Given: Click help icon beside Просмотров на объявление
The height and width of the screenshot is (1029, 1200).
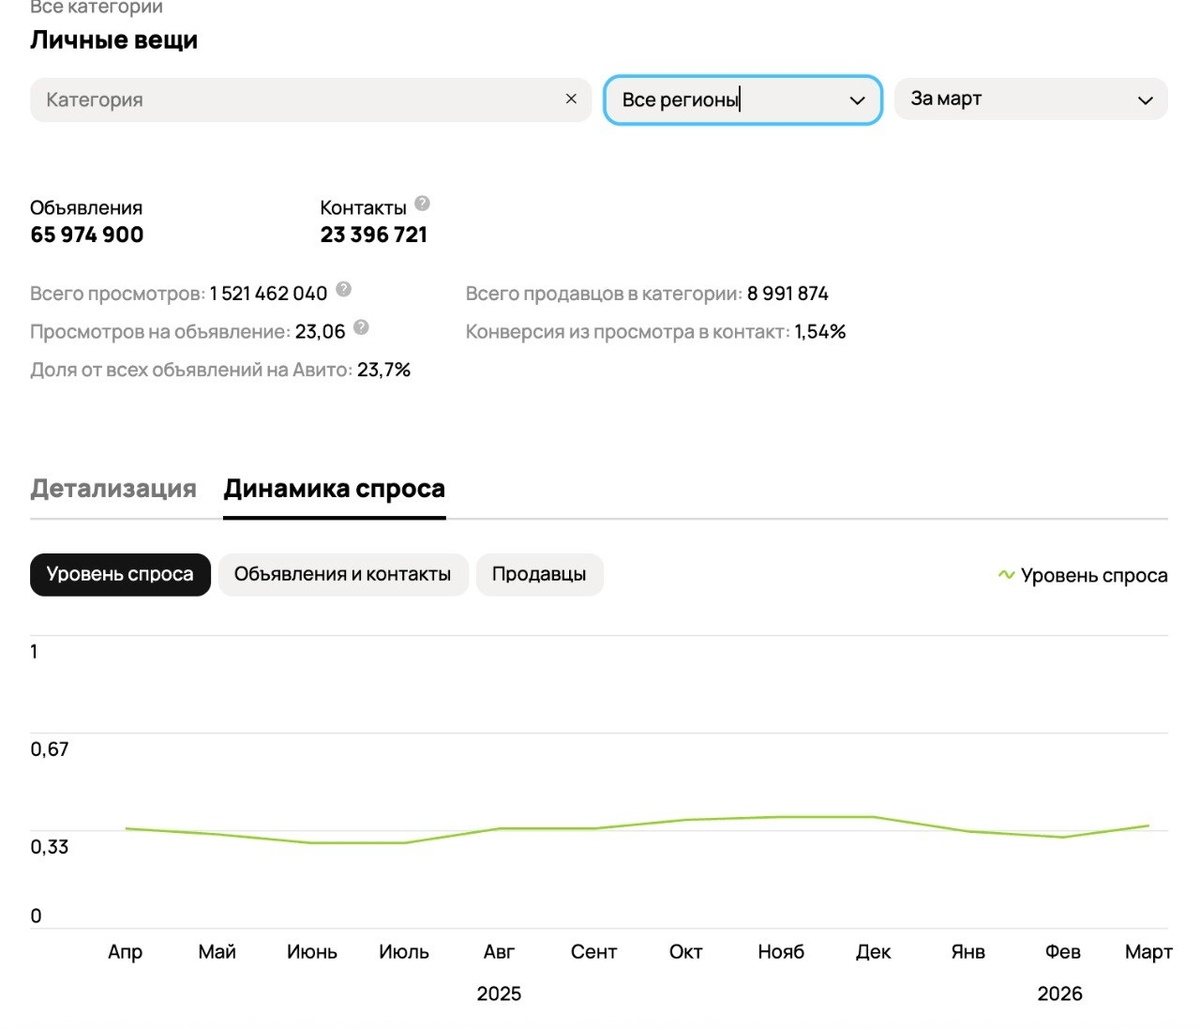Looking at the screenshot, I should (361, 328).
